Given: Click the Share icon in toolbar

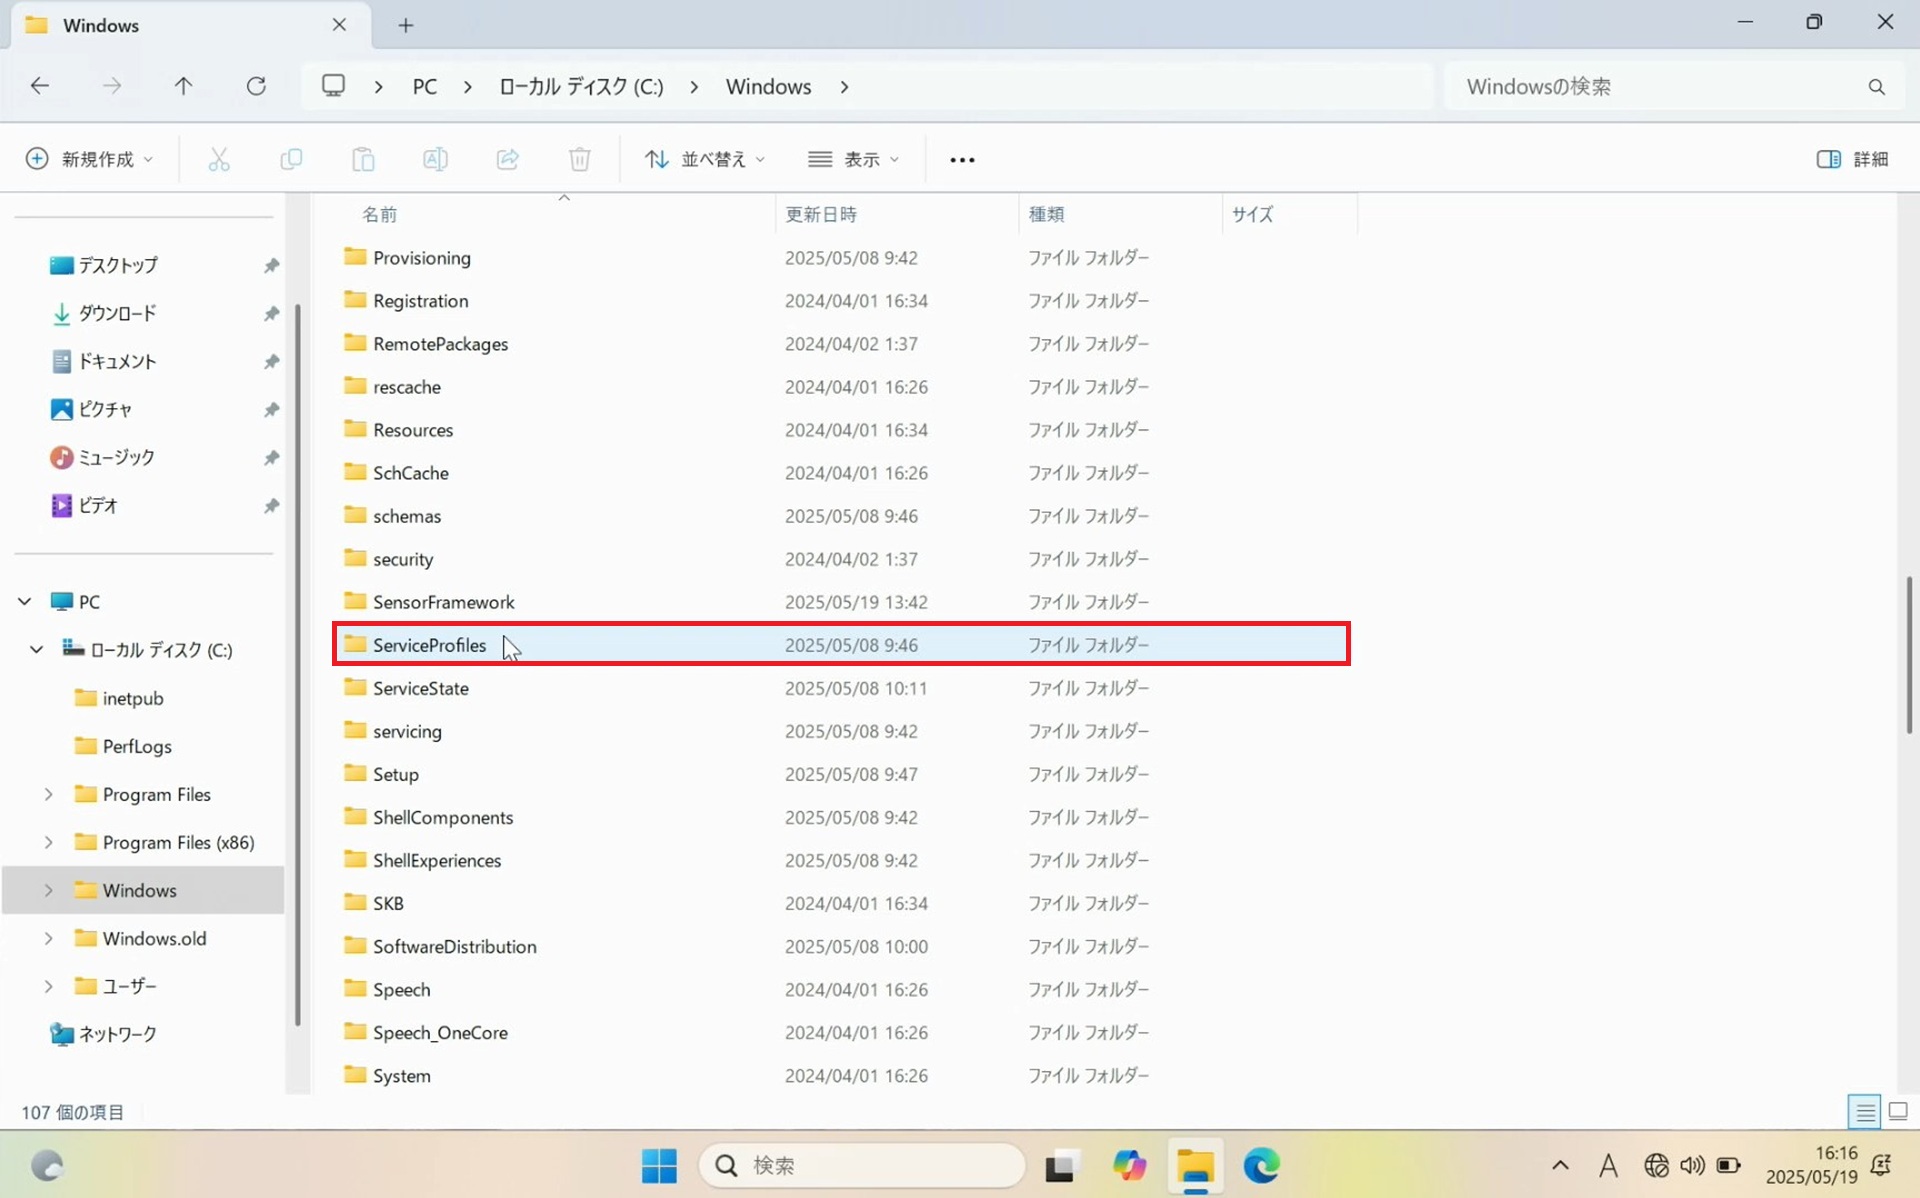Looking at the screenshot, I should [508, 159].
